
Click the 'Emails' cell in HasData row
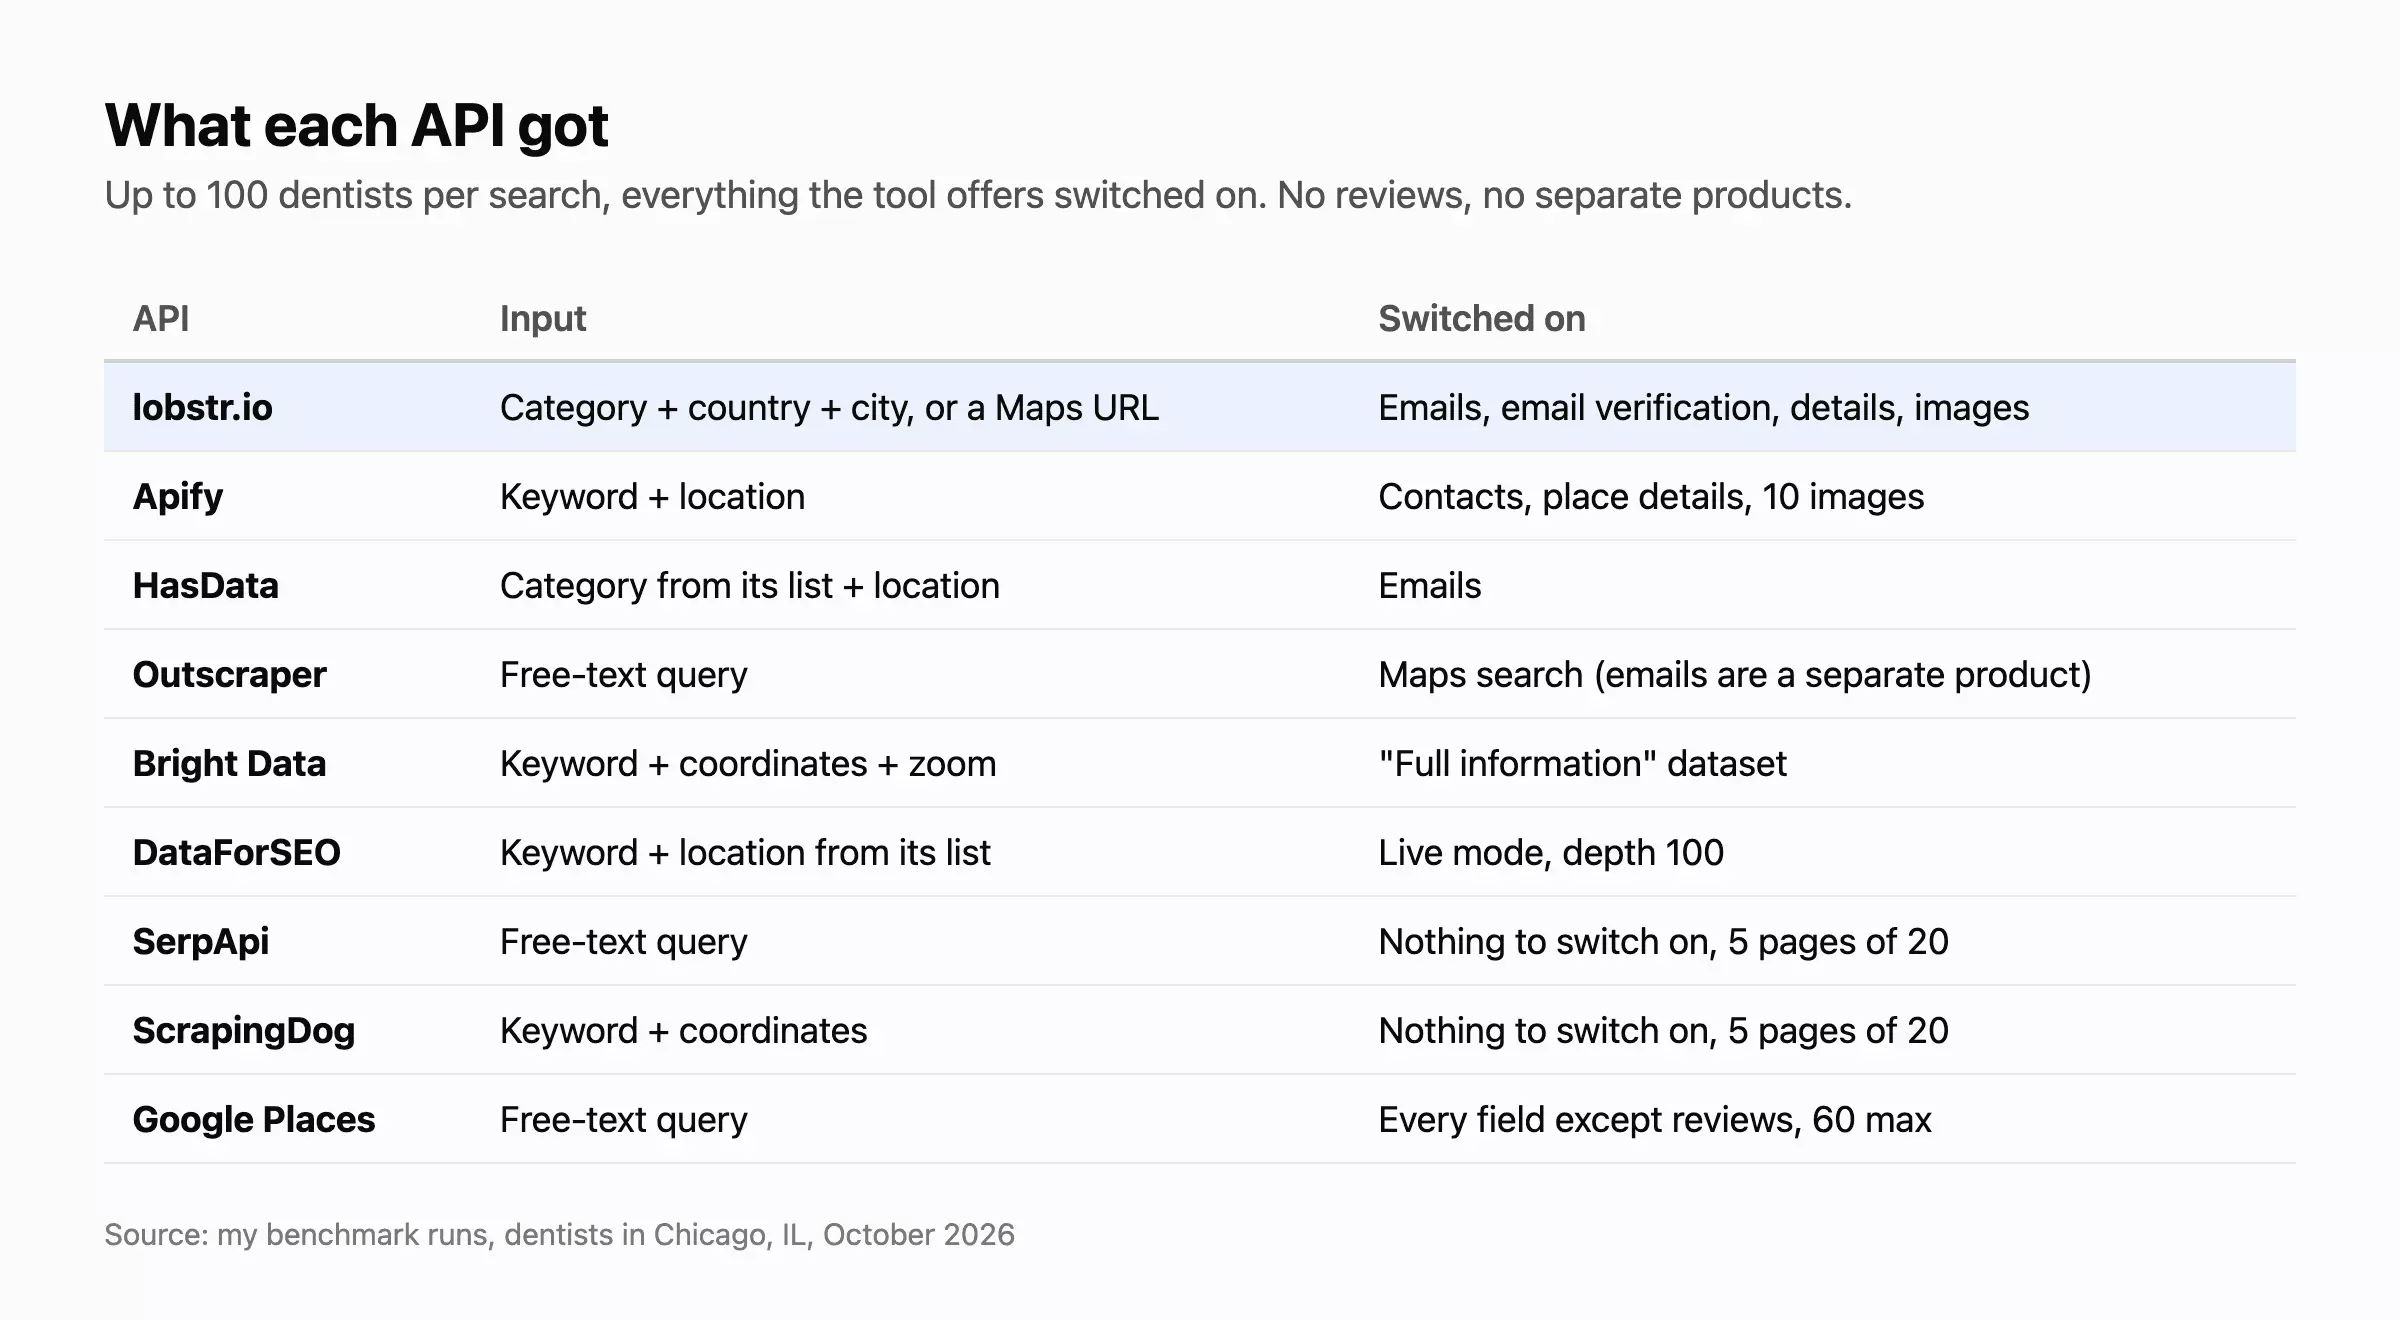(x=1430, y=585)
